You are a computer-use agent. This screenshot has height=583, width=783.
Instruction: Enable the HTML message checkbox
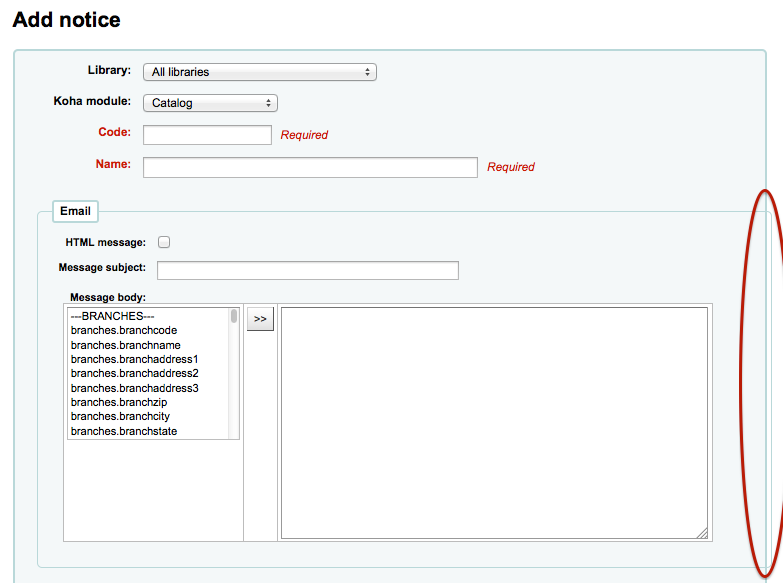click(x=164, y=242)
